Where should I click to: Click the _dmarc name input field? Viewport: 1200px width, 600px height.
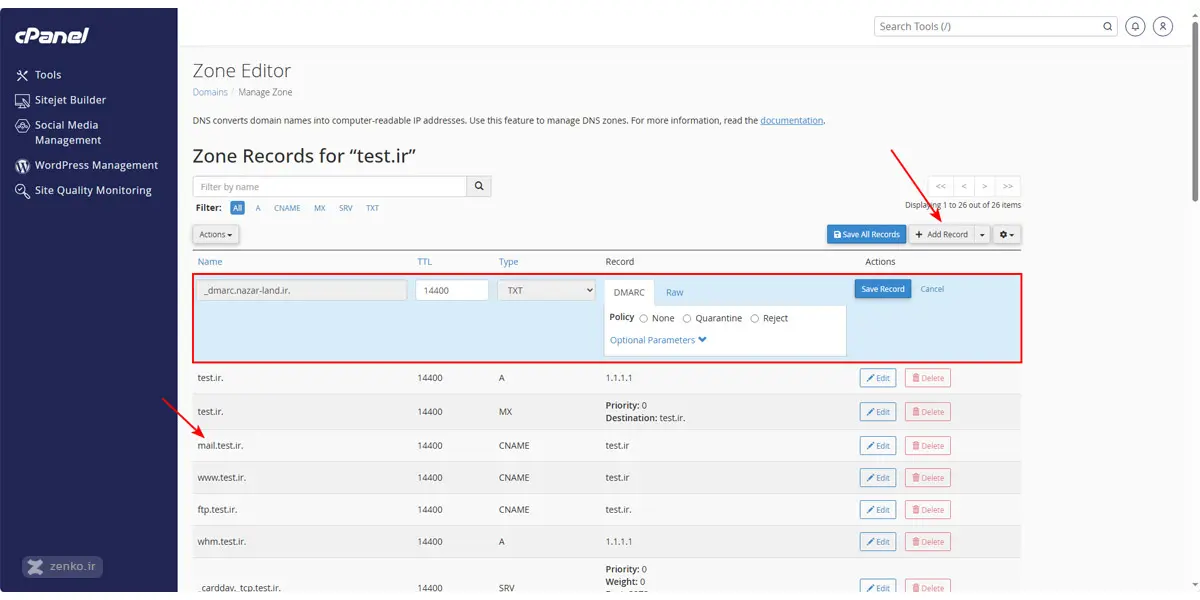pos(302,290)
